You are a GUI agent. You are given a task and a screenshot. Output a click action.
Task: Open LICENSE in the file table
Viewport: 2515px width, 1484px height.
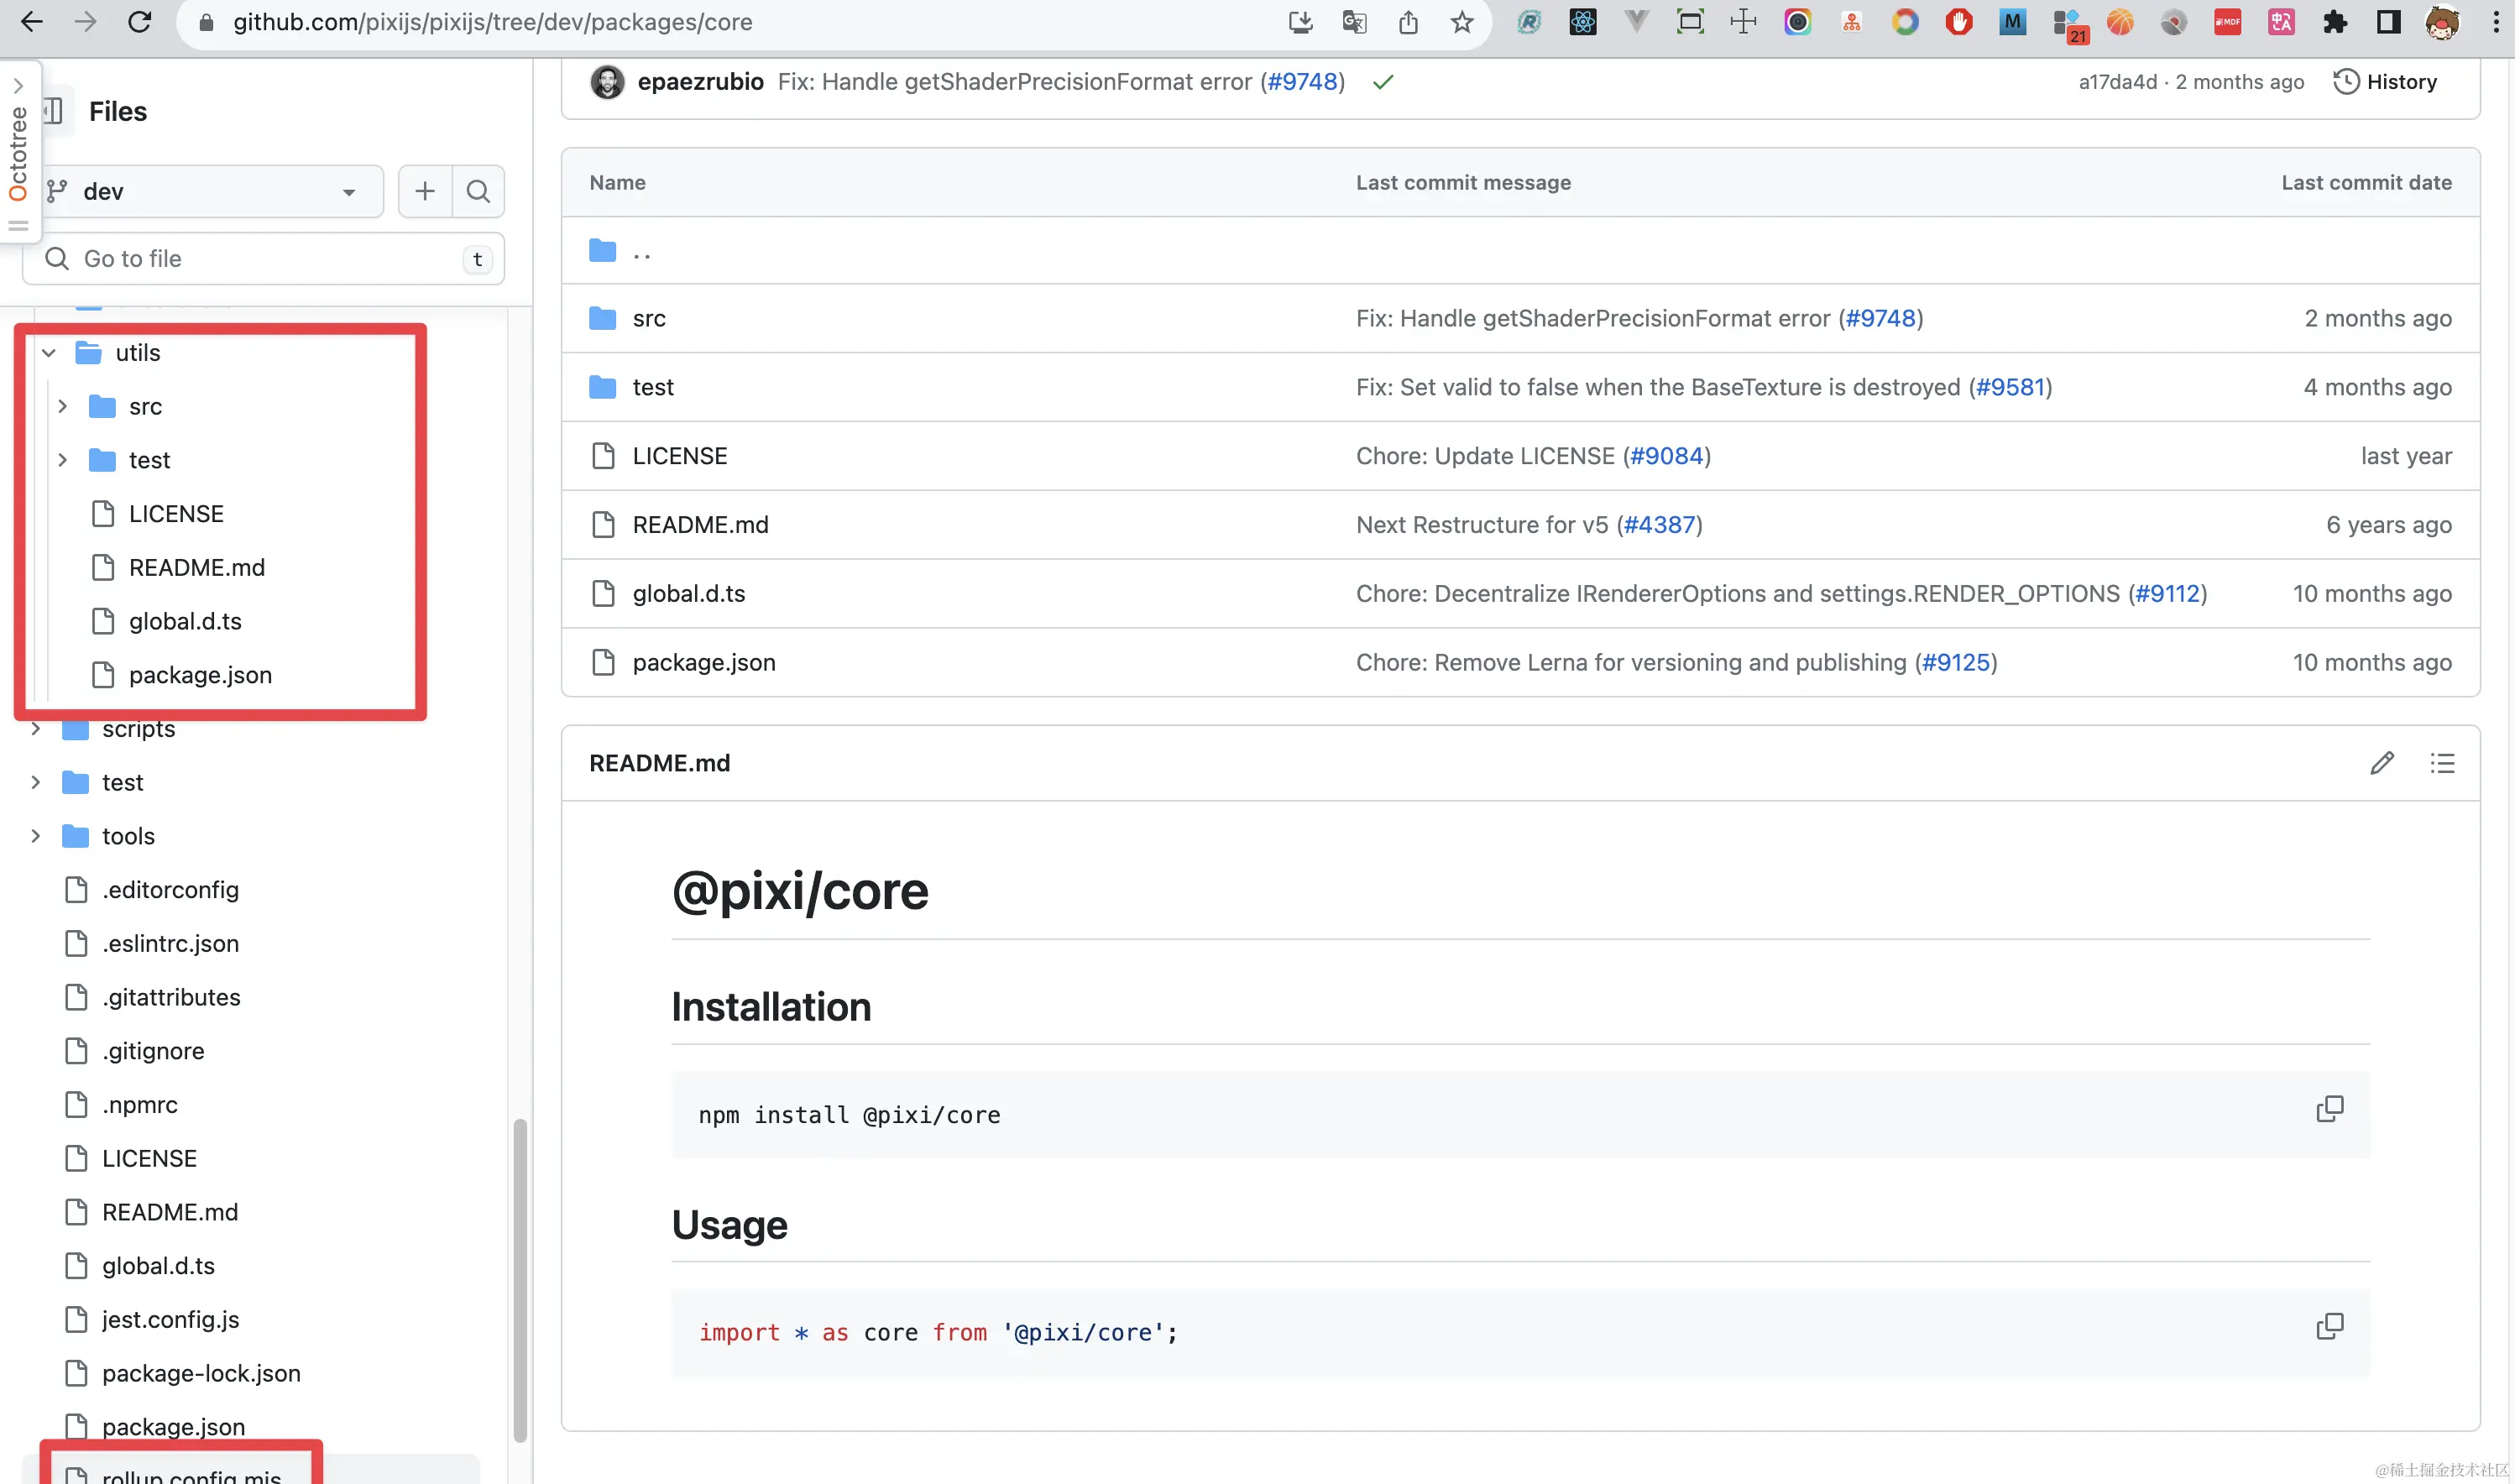click(680, 456)
